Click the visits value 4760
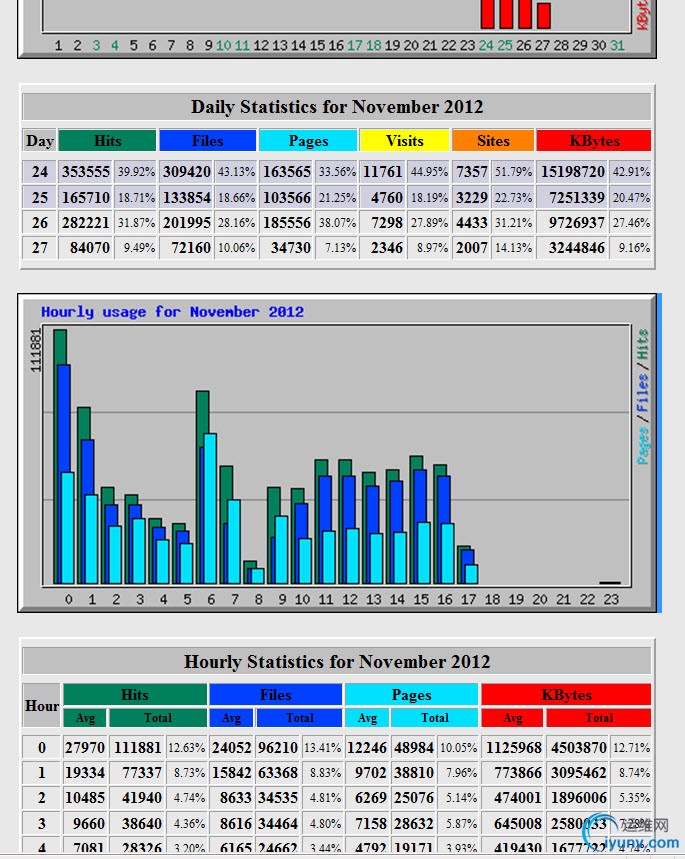This screenshot has height=859, width=685. point(387,197)
